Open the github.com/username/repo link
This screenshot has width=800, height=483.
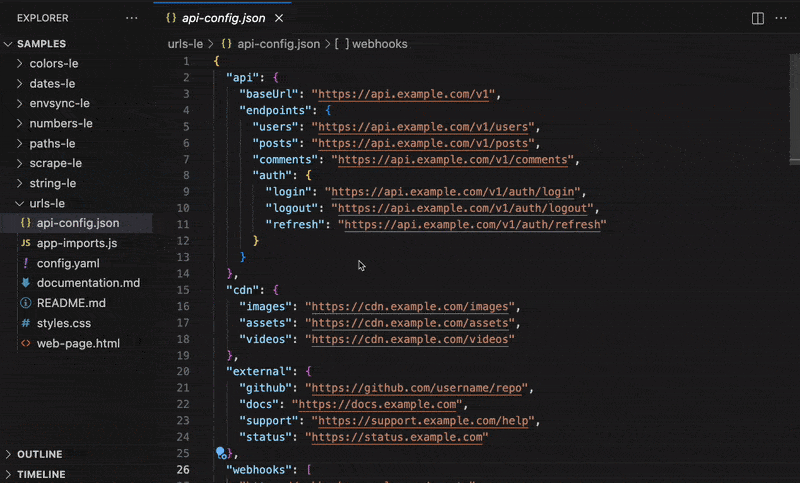[416, 388]
